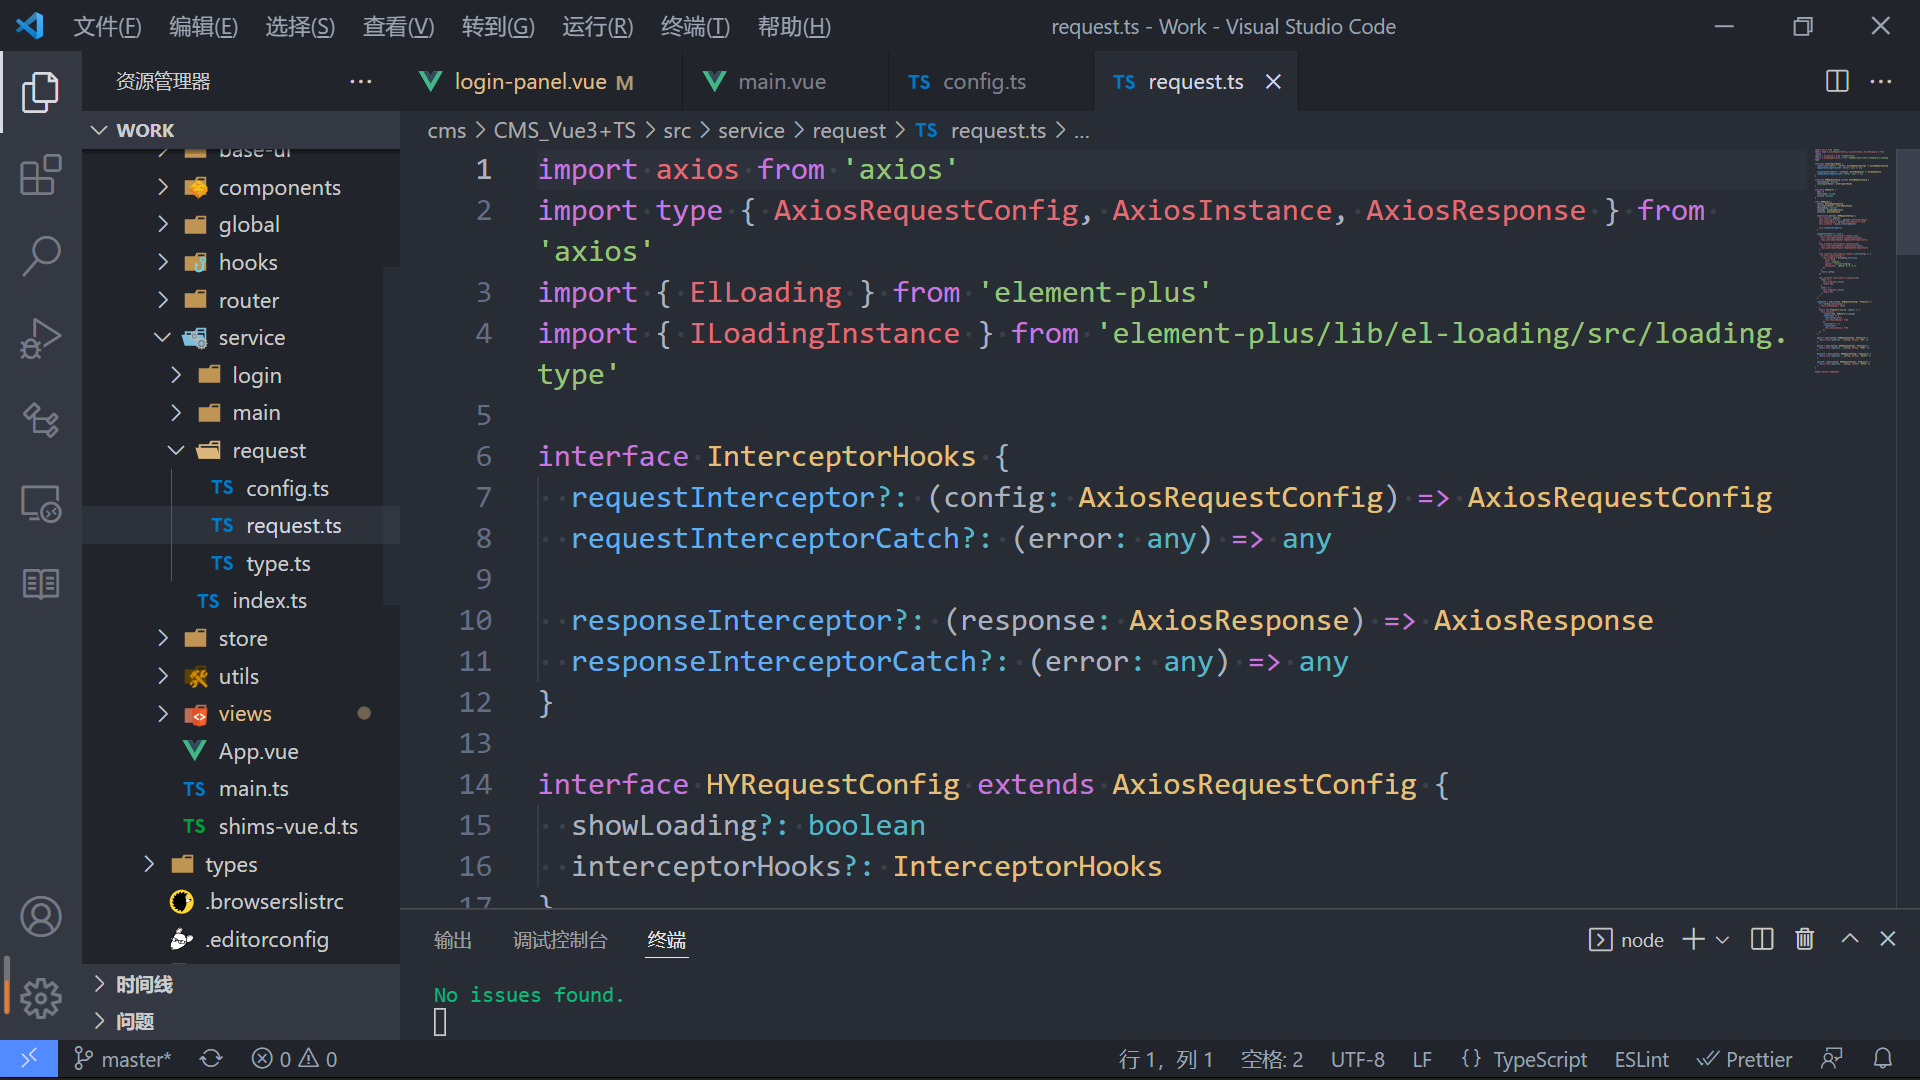Click the Manage settings gear icon
Screen dimensions: 1920x1080
point(40,997)
